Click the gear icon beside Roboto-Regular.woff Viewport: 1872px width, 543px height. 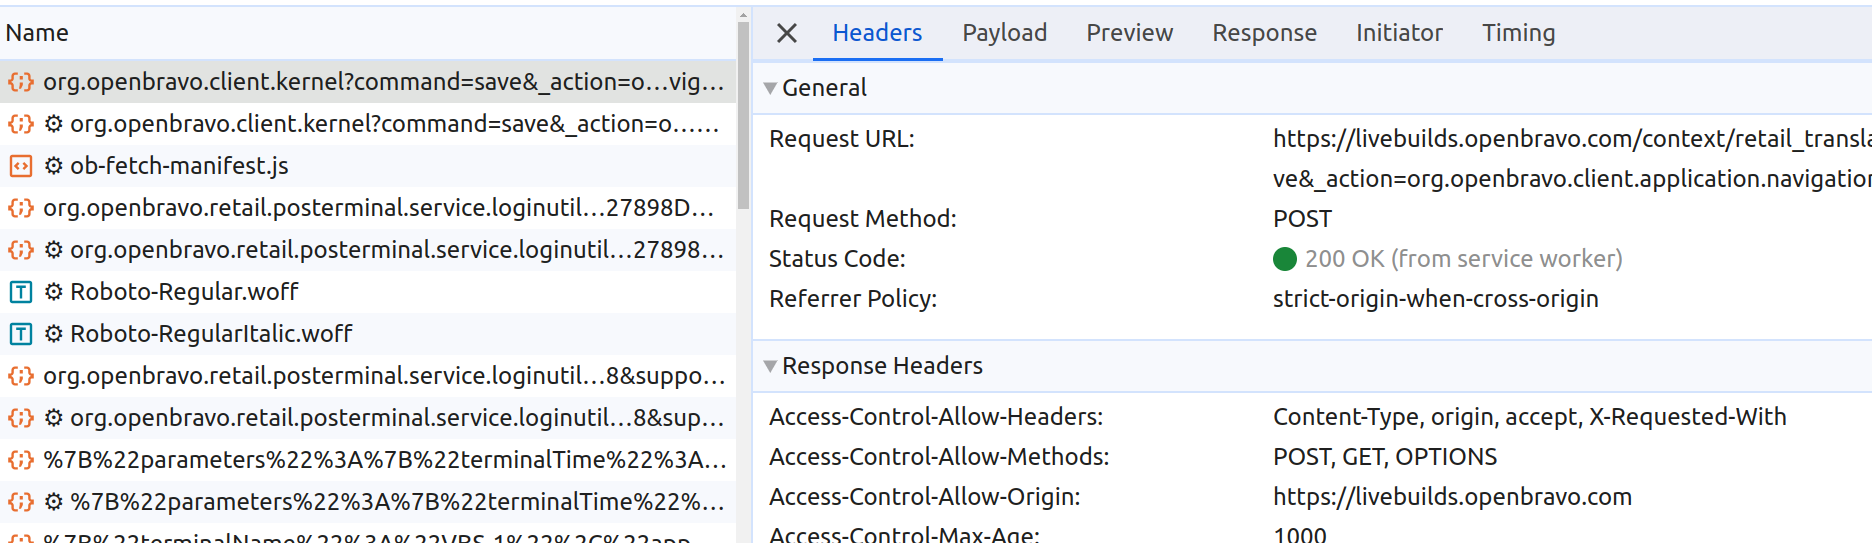(x=54, y=292)
